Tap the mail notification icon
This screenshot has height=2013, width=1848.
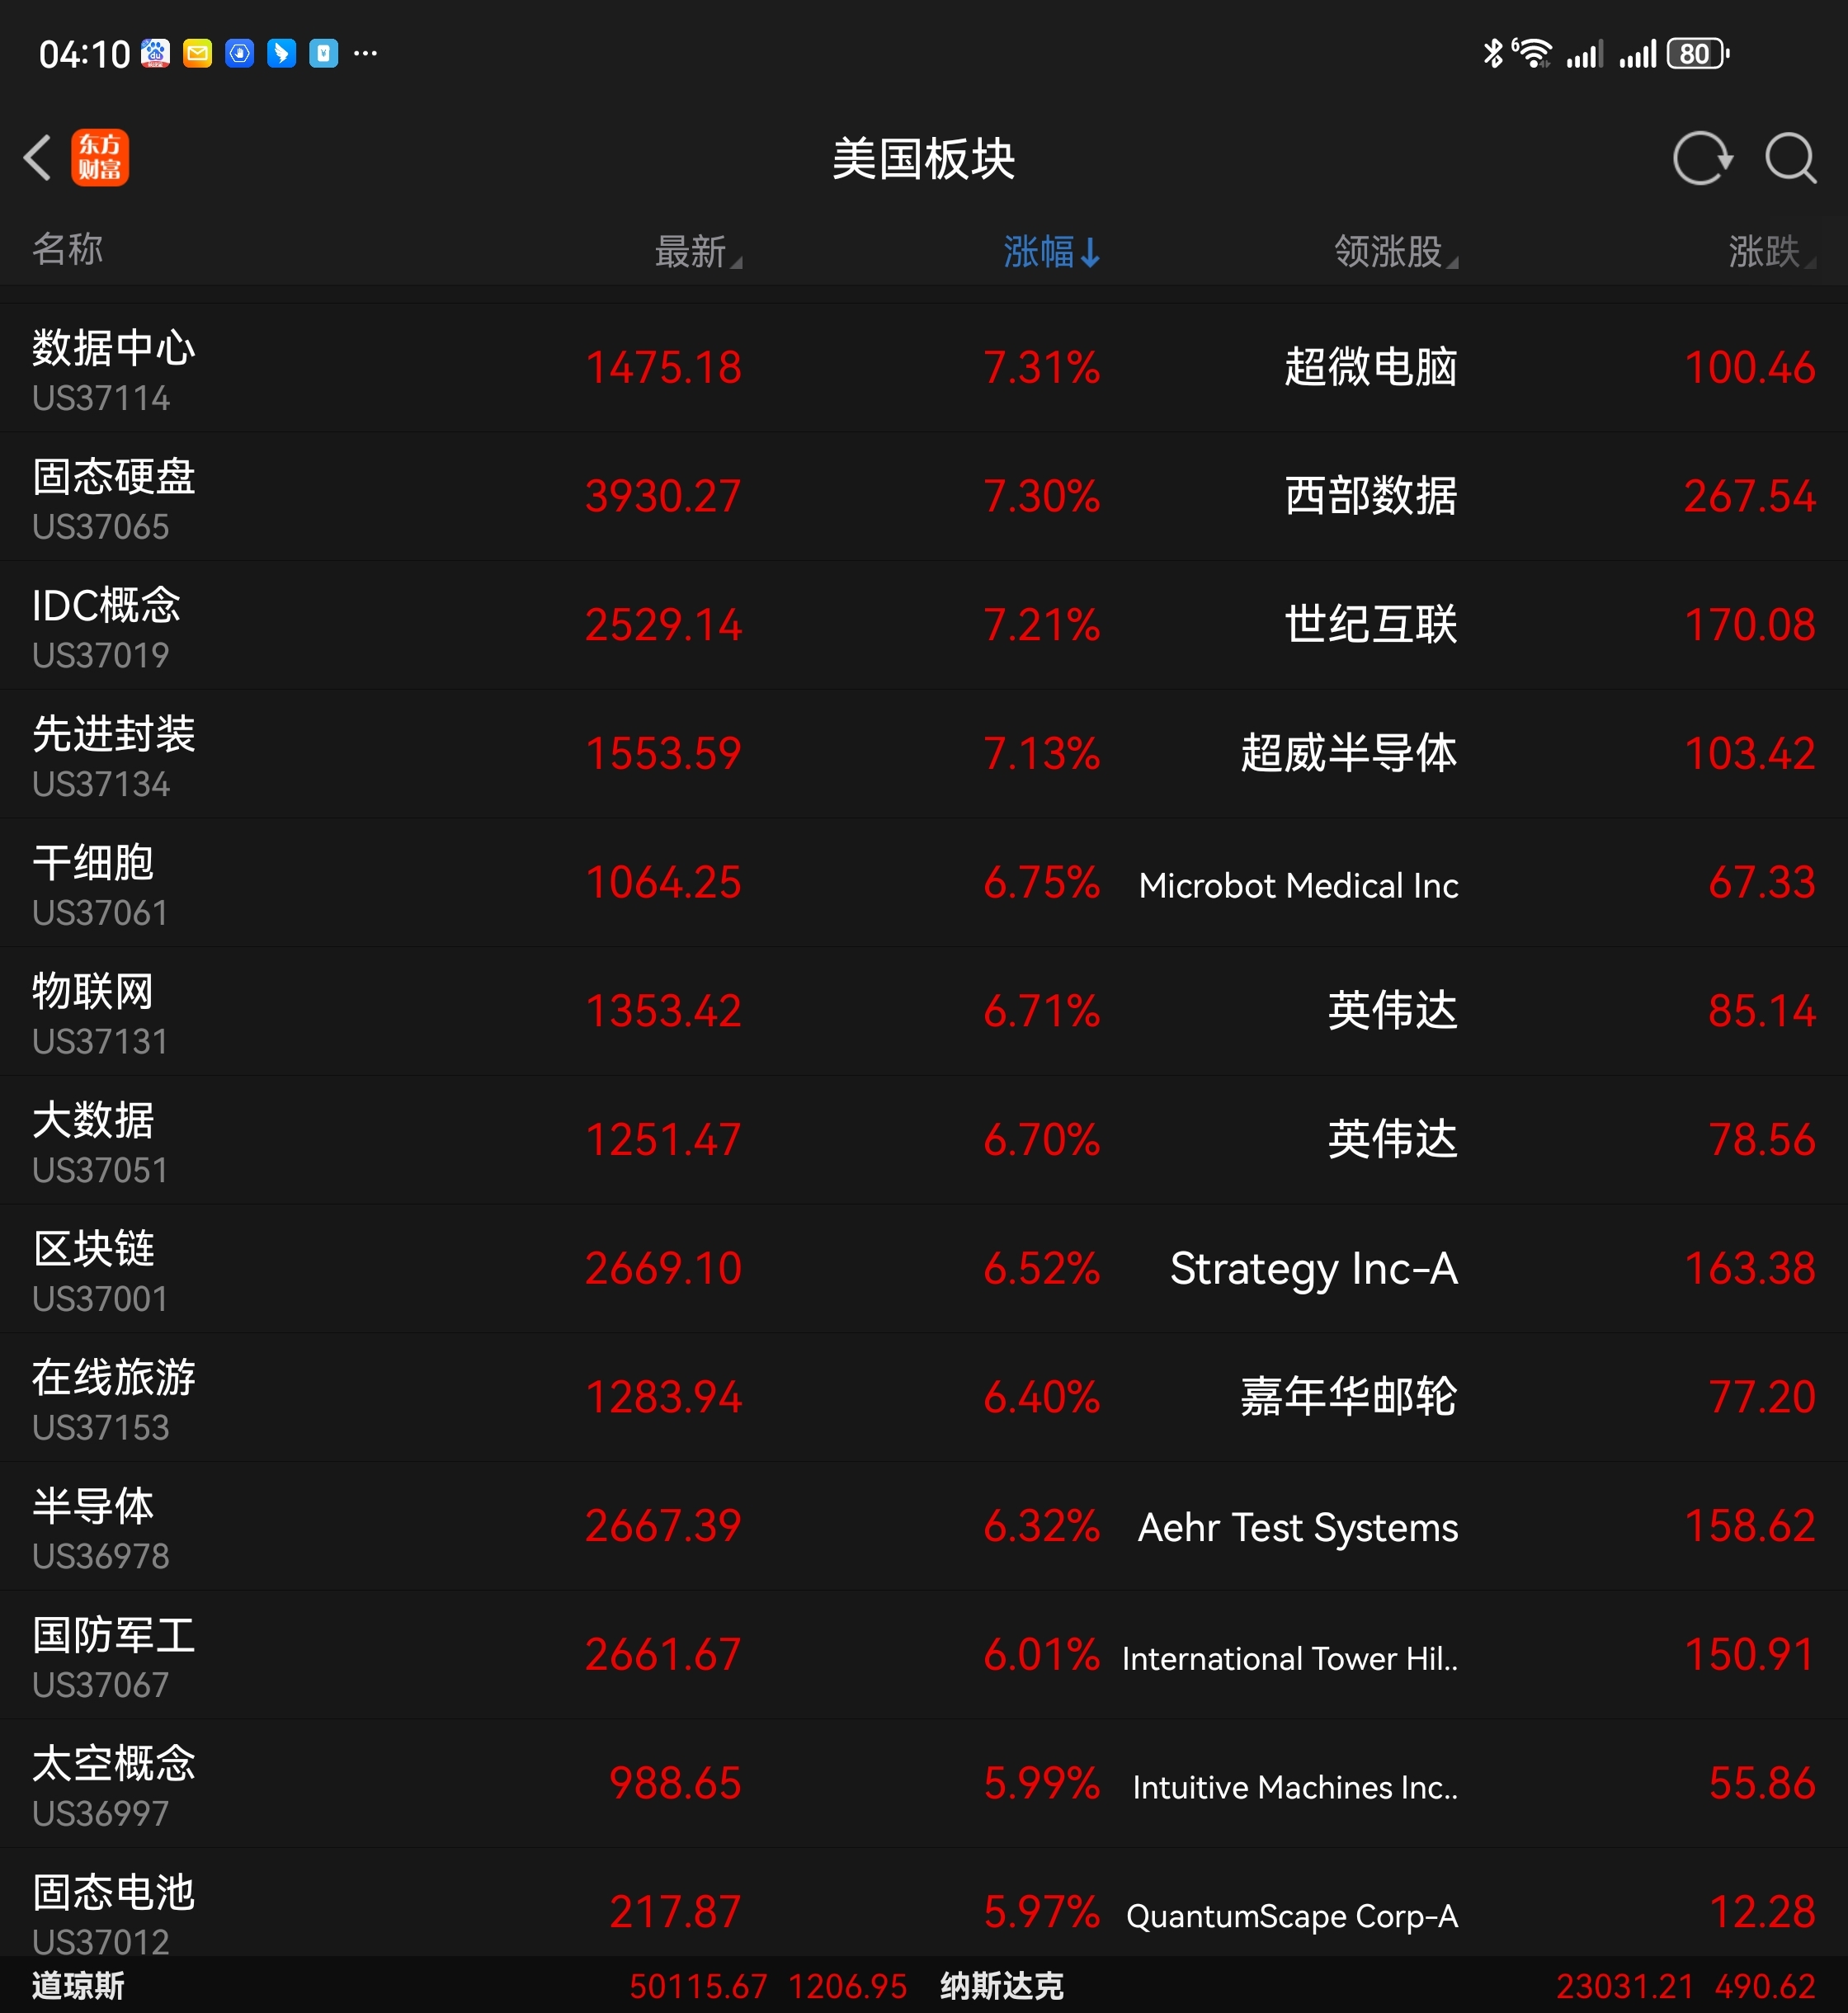pos(198,54)
